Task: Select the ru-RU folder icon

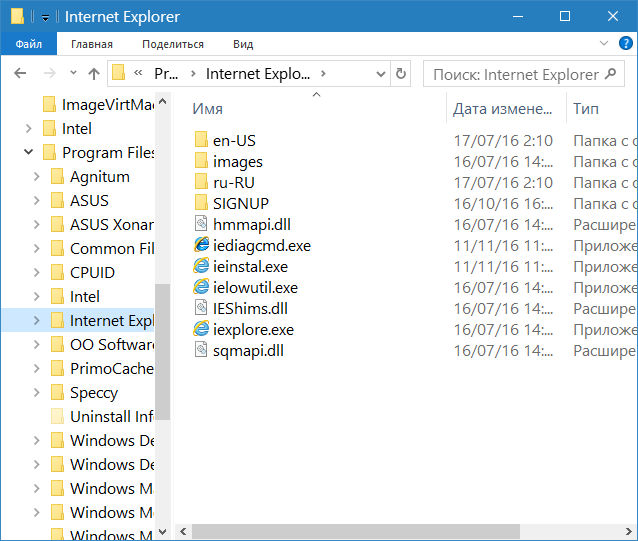Action: click(201, 182)
